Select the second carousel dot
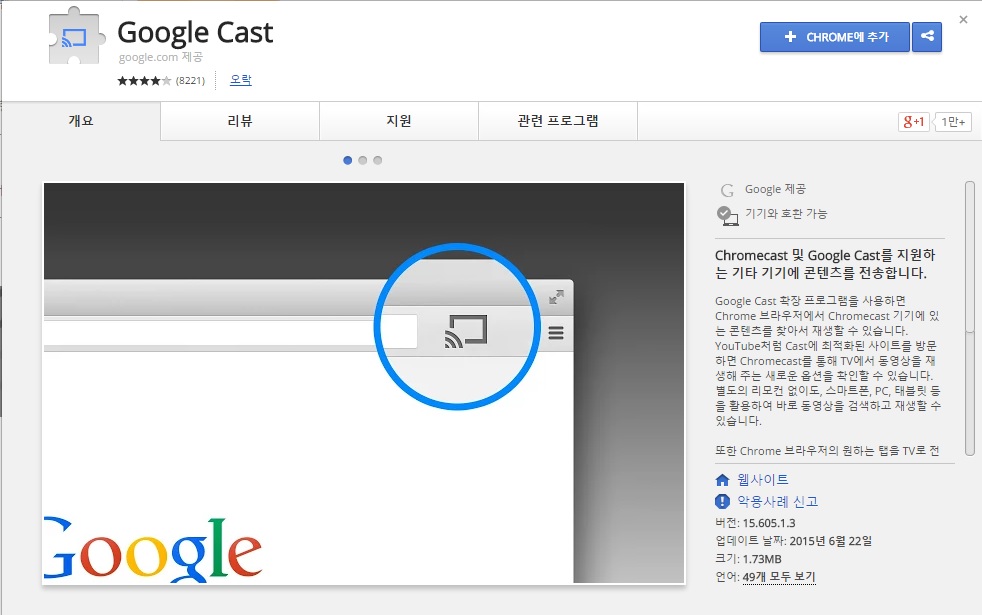This screenshot has width=982, height=615. point(363,159)
